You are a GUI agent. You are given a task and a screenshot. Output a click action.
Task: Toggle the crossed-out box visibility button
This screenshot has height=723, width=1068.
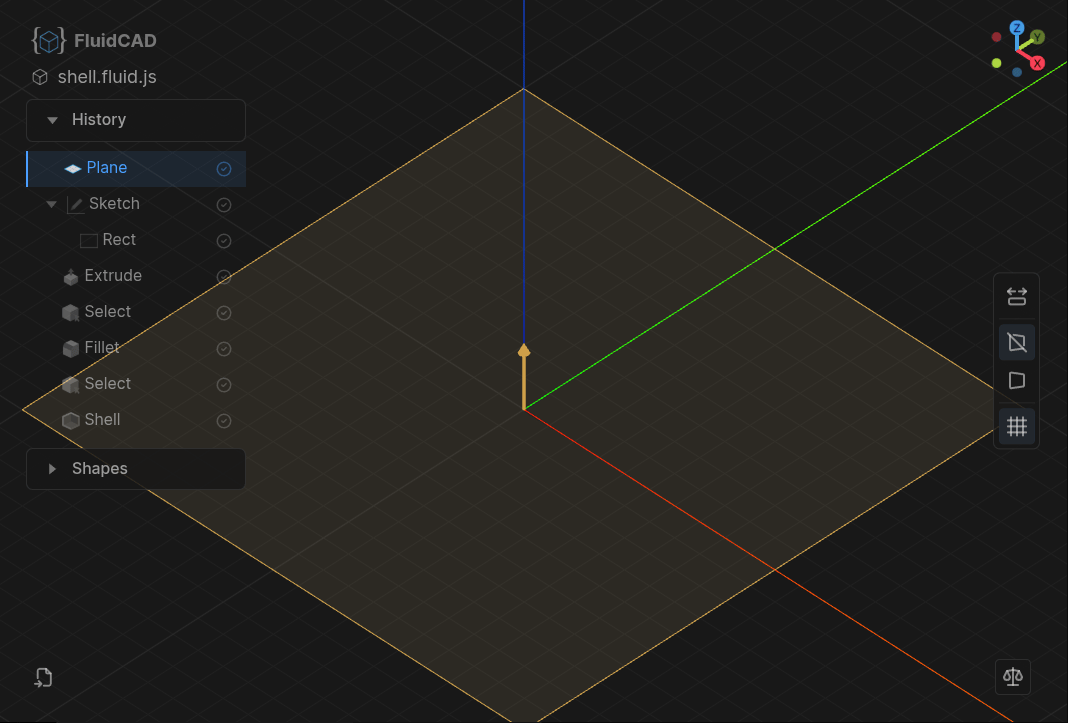tap(1017, 342)
